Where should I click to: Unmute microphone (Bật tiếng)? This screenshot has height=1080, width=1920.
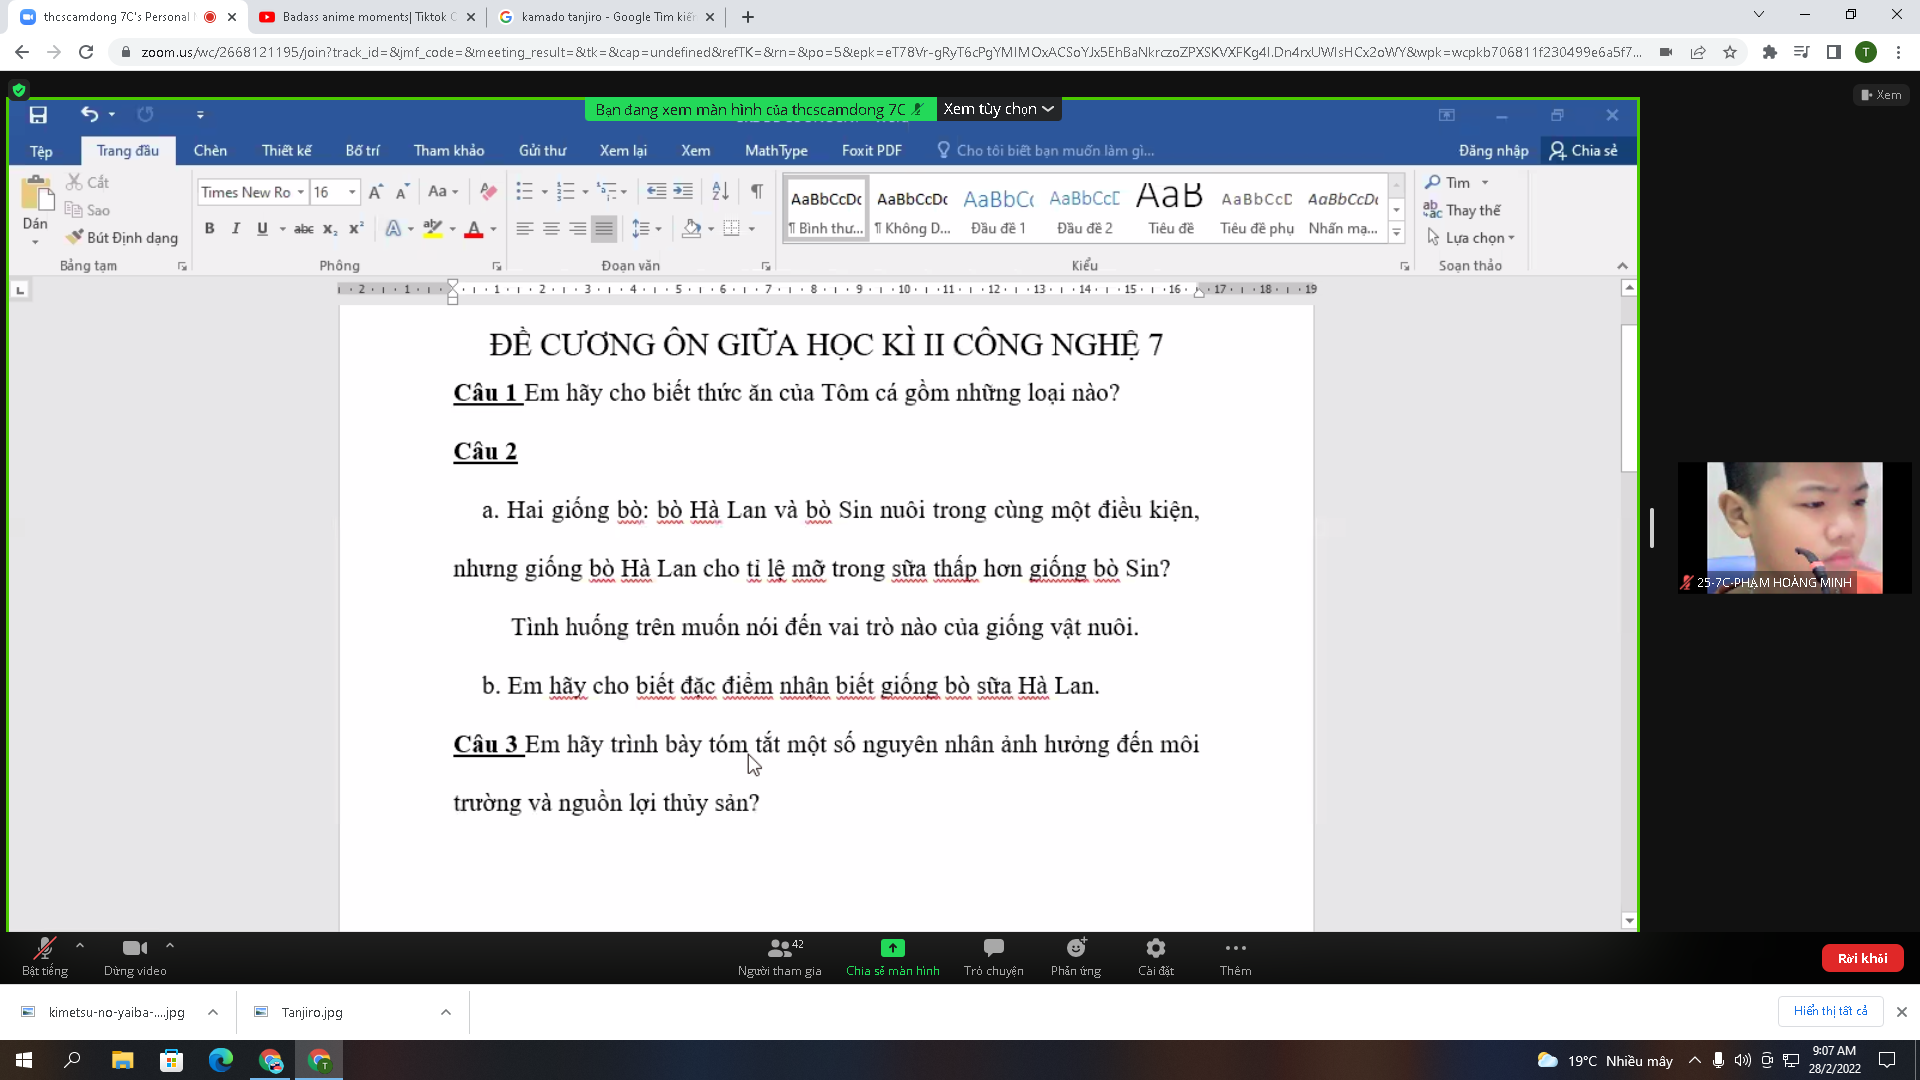click(x=45, y=957)
